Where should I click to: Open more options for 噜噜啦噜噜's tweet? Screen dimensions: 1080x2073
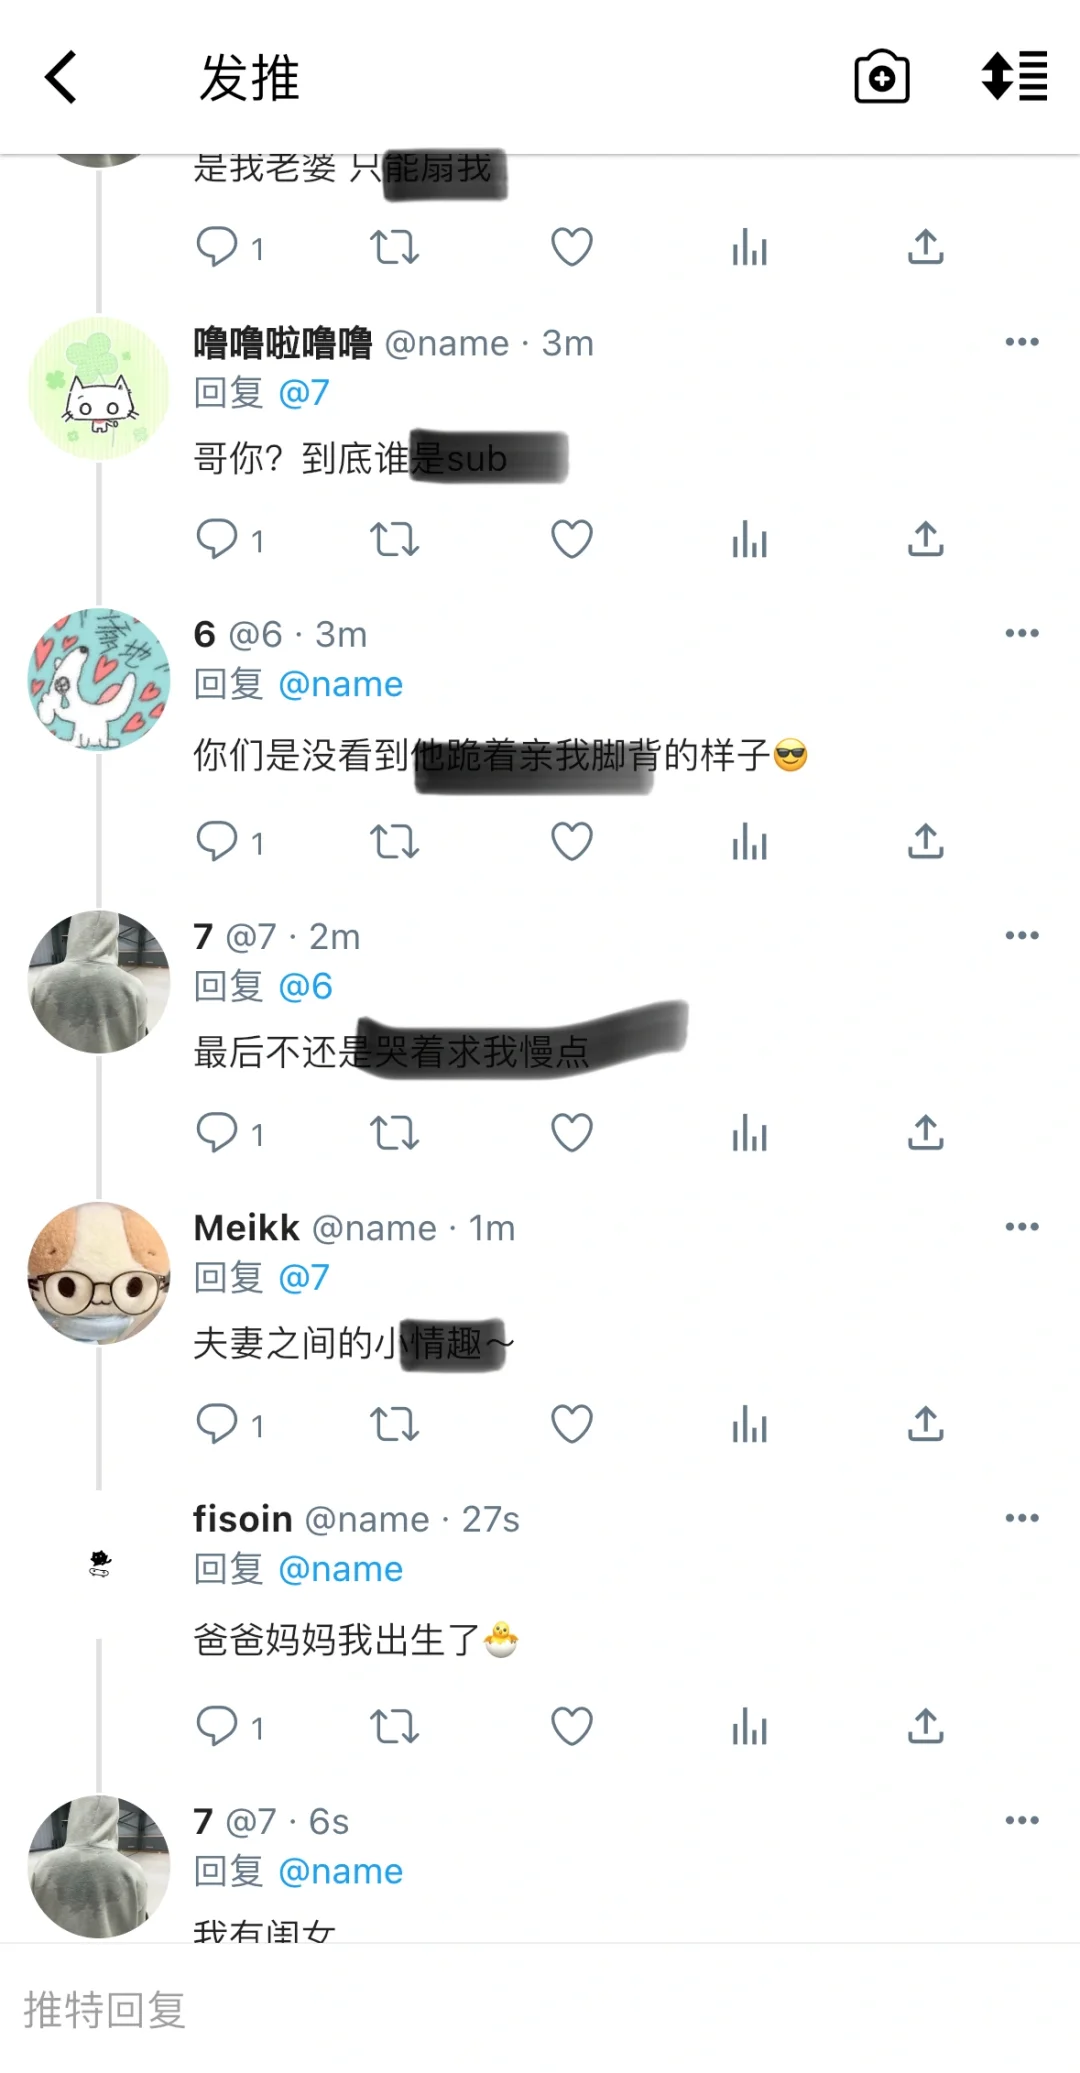1022,342
